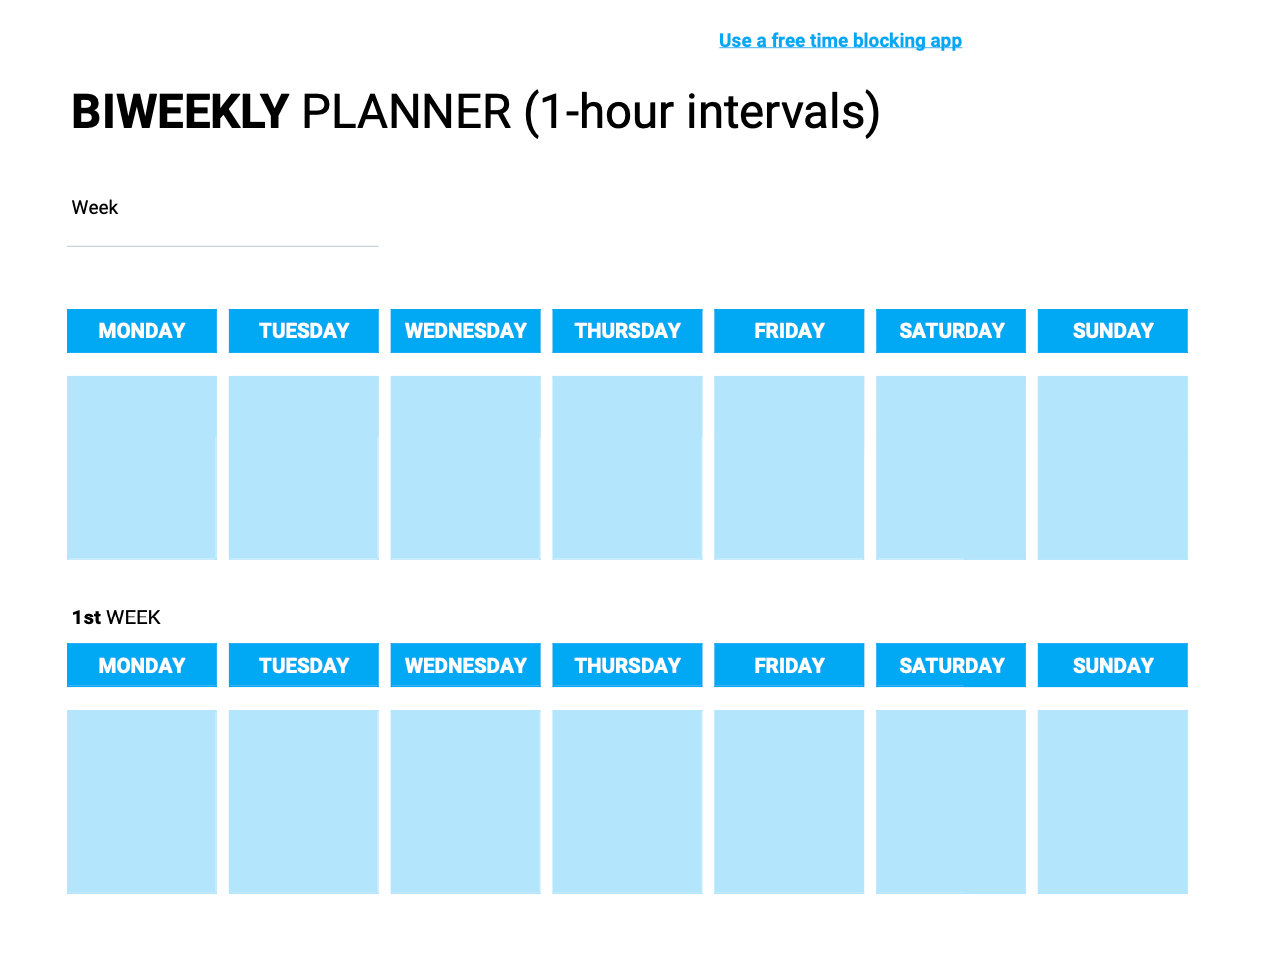Click the "Week" label text
This screenshot has height=966, width=1276.
pyautogui.click(x=95, y=208)
